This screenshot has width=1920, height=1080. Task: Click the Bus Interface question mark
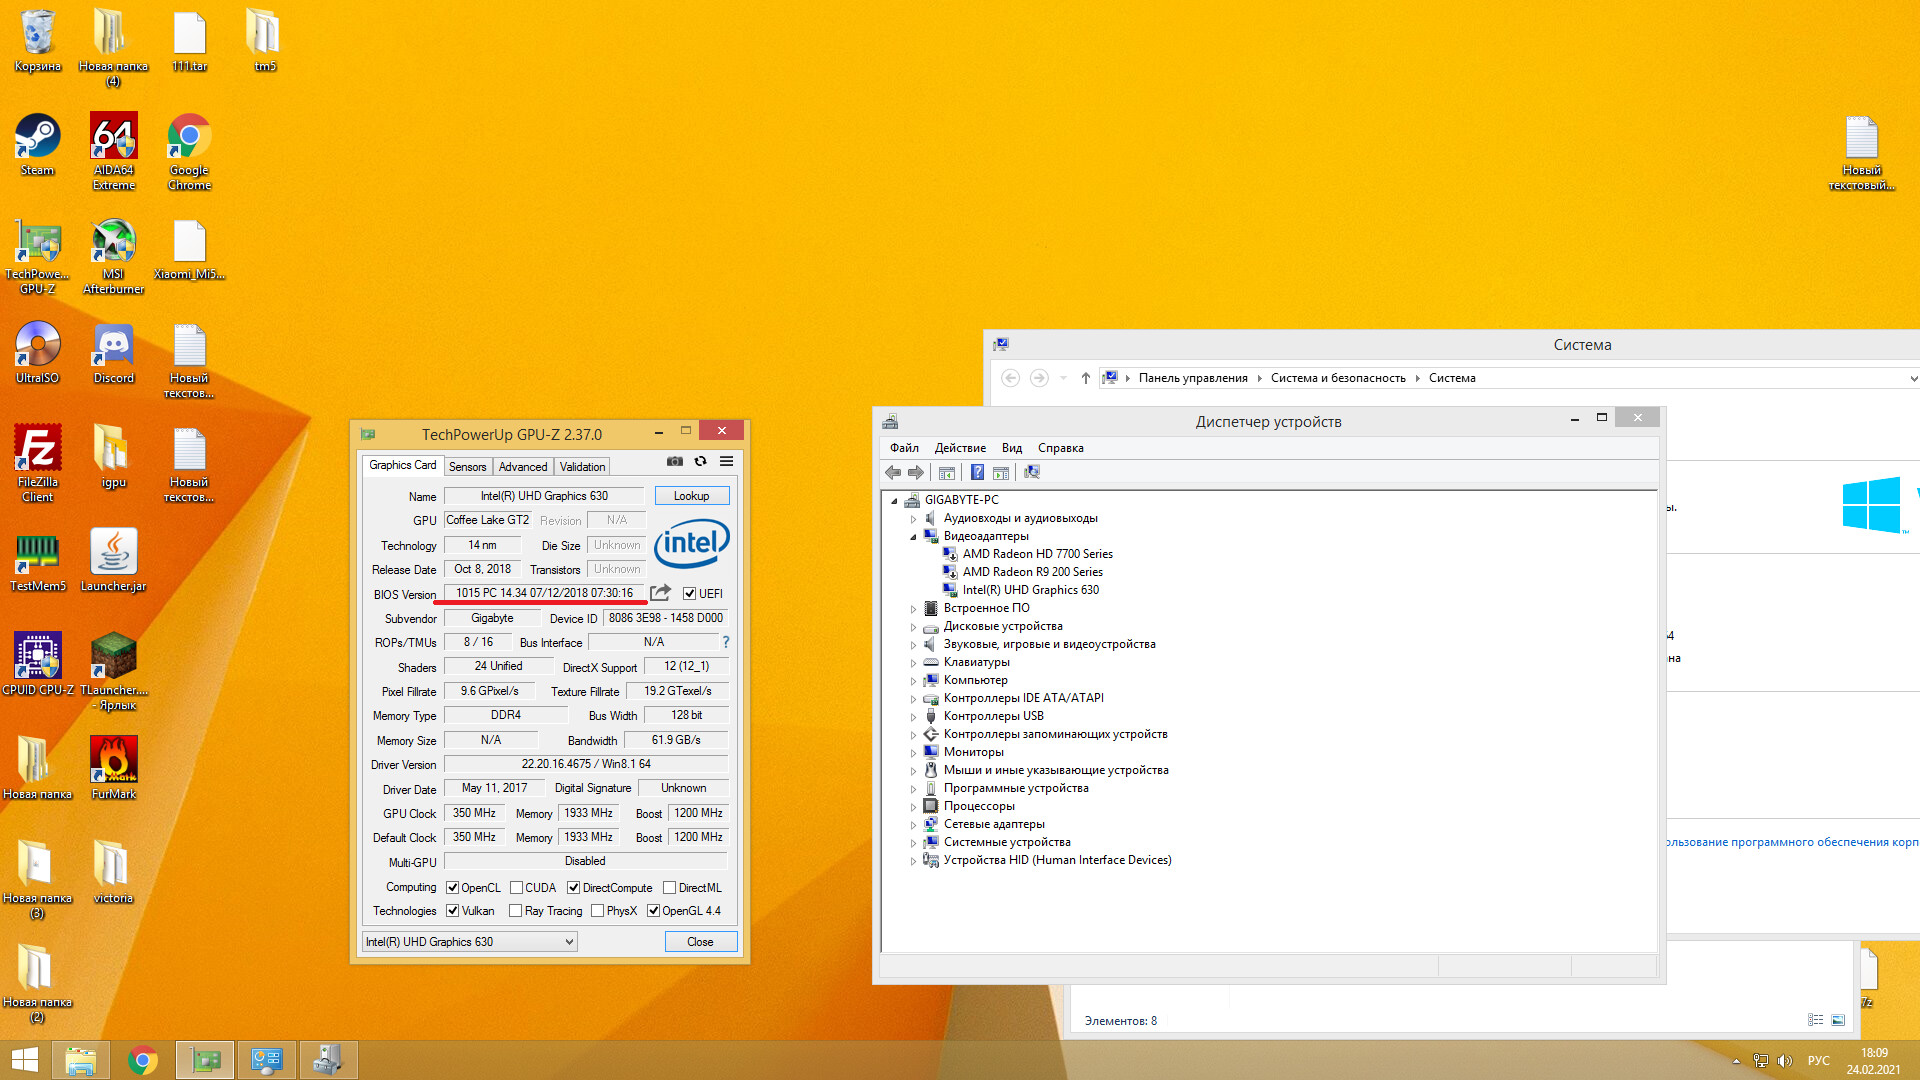pyautogui.click(x=726, y=642)
